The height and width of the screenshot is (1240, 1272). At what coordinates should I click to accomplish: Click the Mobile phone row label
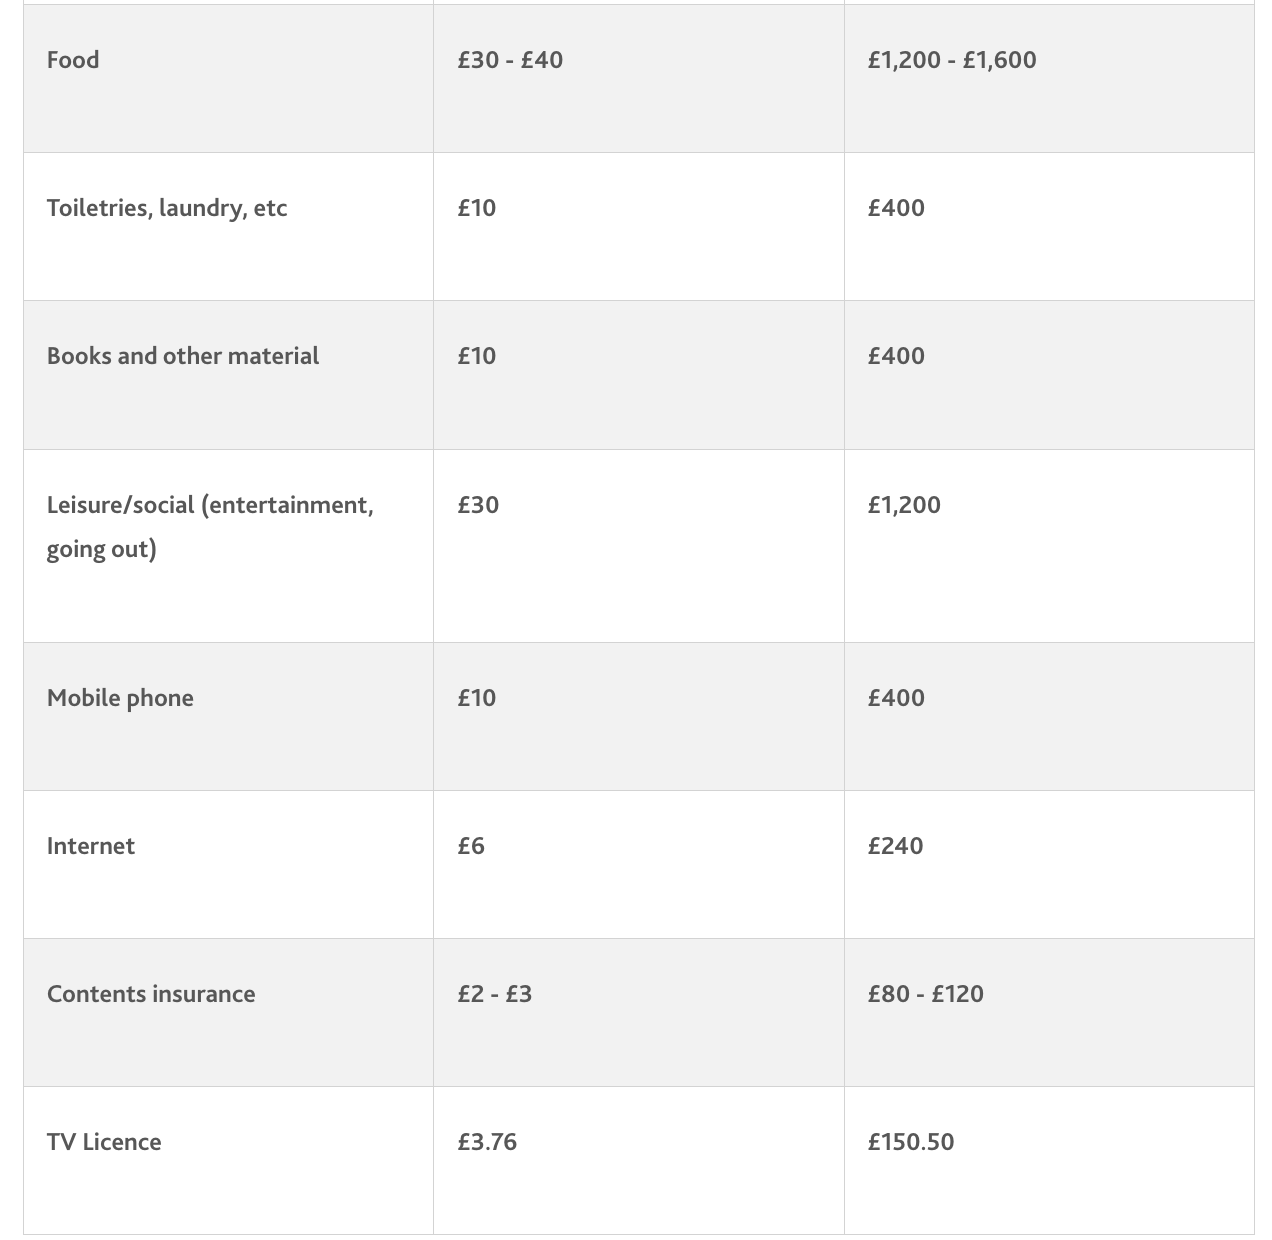[120, 698]
